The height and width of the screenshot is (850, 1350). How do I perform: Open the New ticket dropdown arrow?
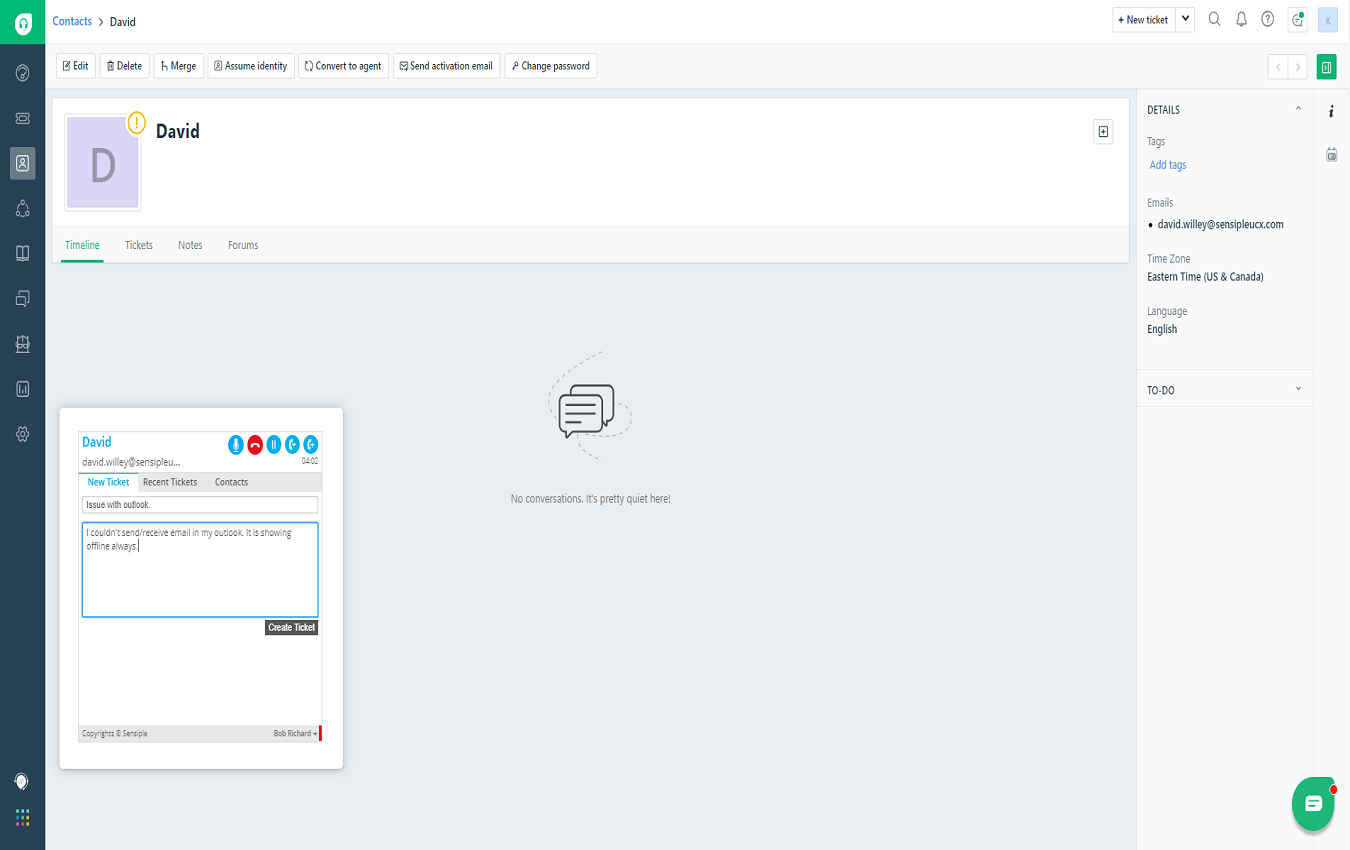coord(1184,19)
